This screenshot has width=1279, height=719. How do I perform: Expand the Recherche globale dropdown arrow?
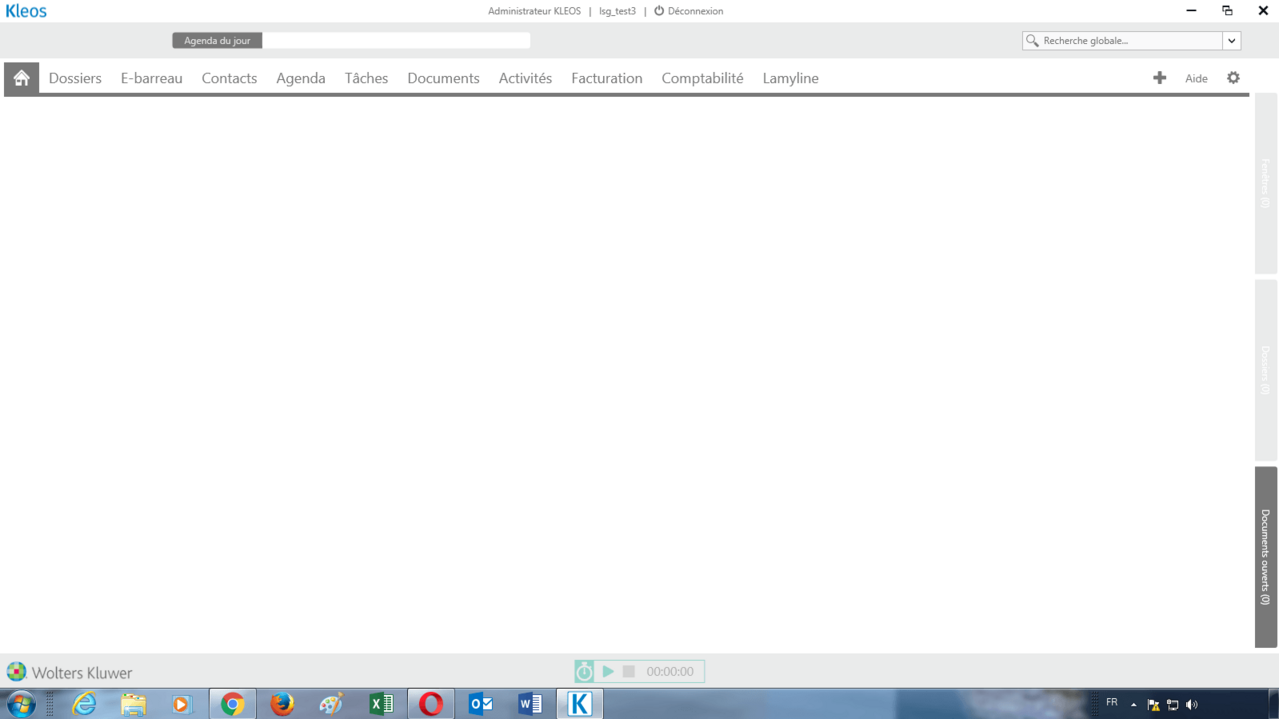1232,41
